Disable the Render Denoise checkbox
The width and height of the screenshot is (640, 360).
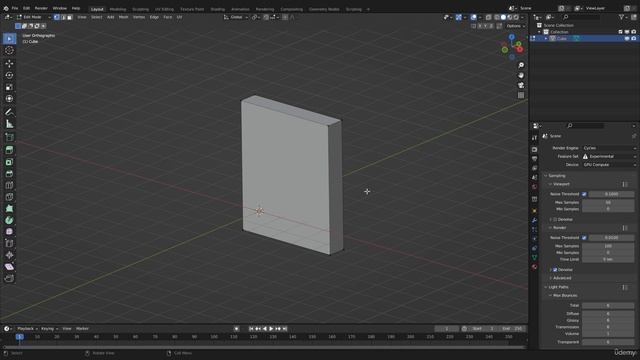click(555, 270)
